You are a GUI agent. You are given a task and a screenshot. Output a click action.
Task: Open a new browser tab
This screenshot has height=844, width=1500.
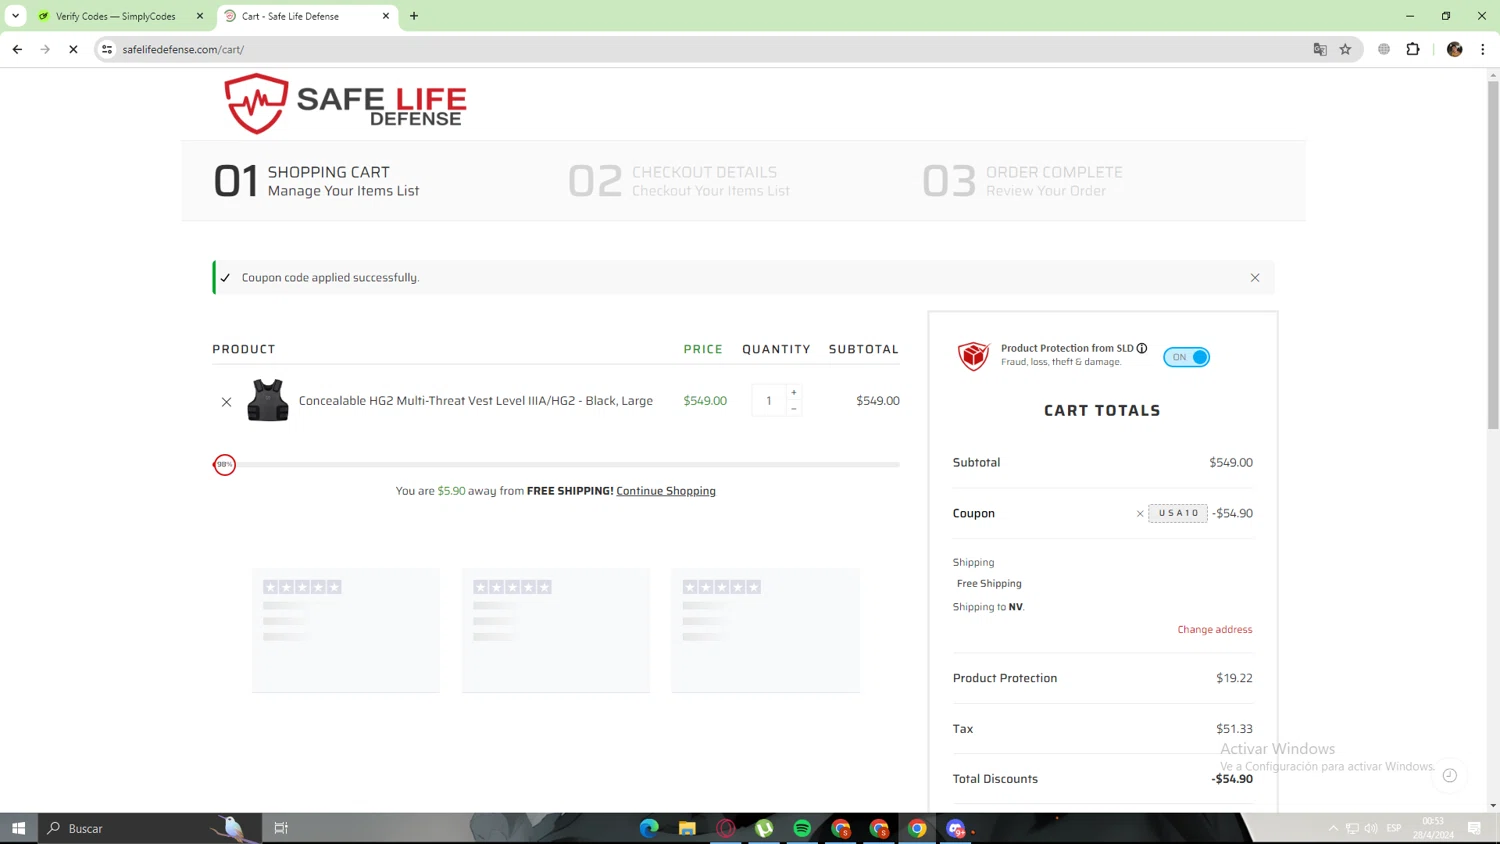[x=414, y=16]
